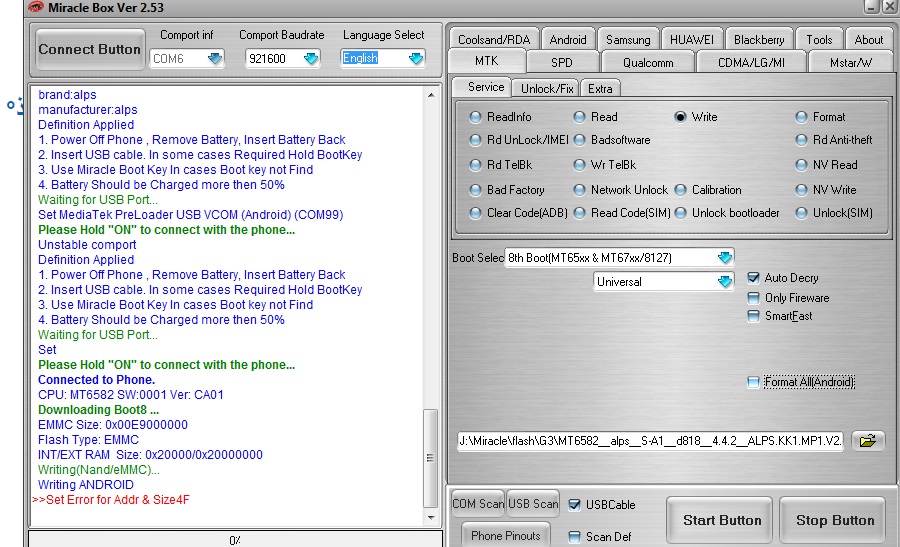
Task: Open the Comport inf dropdown arrow
Action: [215, 59]
